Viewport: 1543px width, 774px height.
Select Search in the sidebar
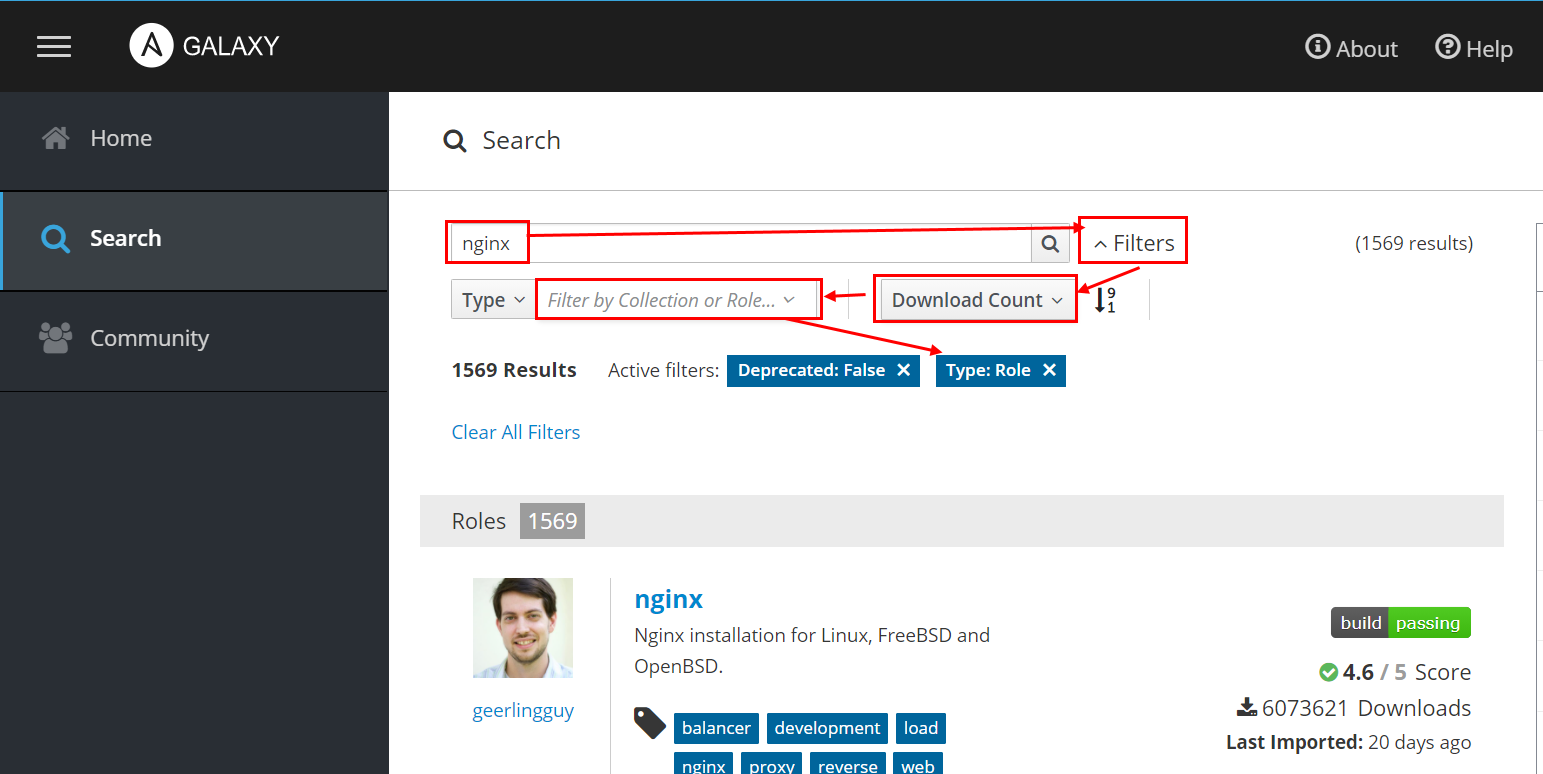[x=194, y=238]
